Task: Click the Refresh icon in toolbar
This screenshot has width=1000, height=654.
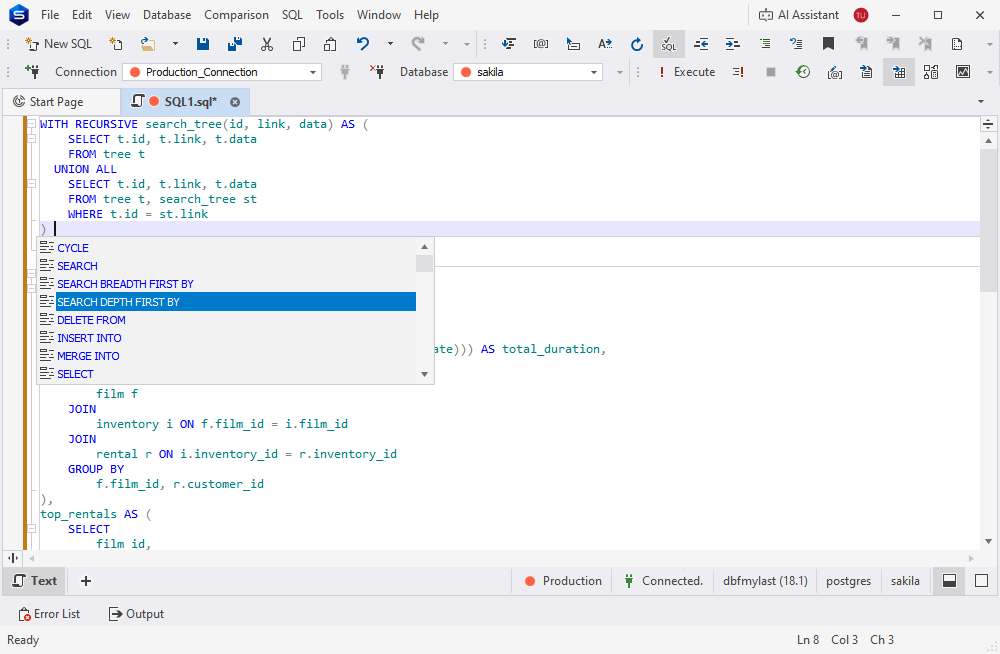Action: pos(637,44)
